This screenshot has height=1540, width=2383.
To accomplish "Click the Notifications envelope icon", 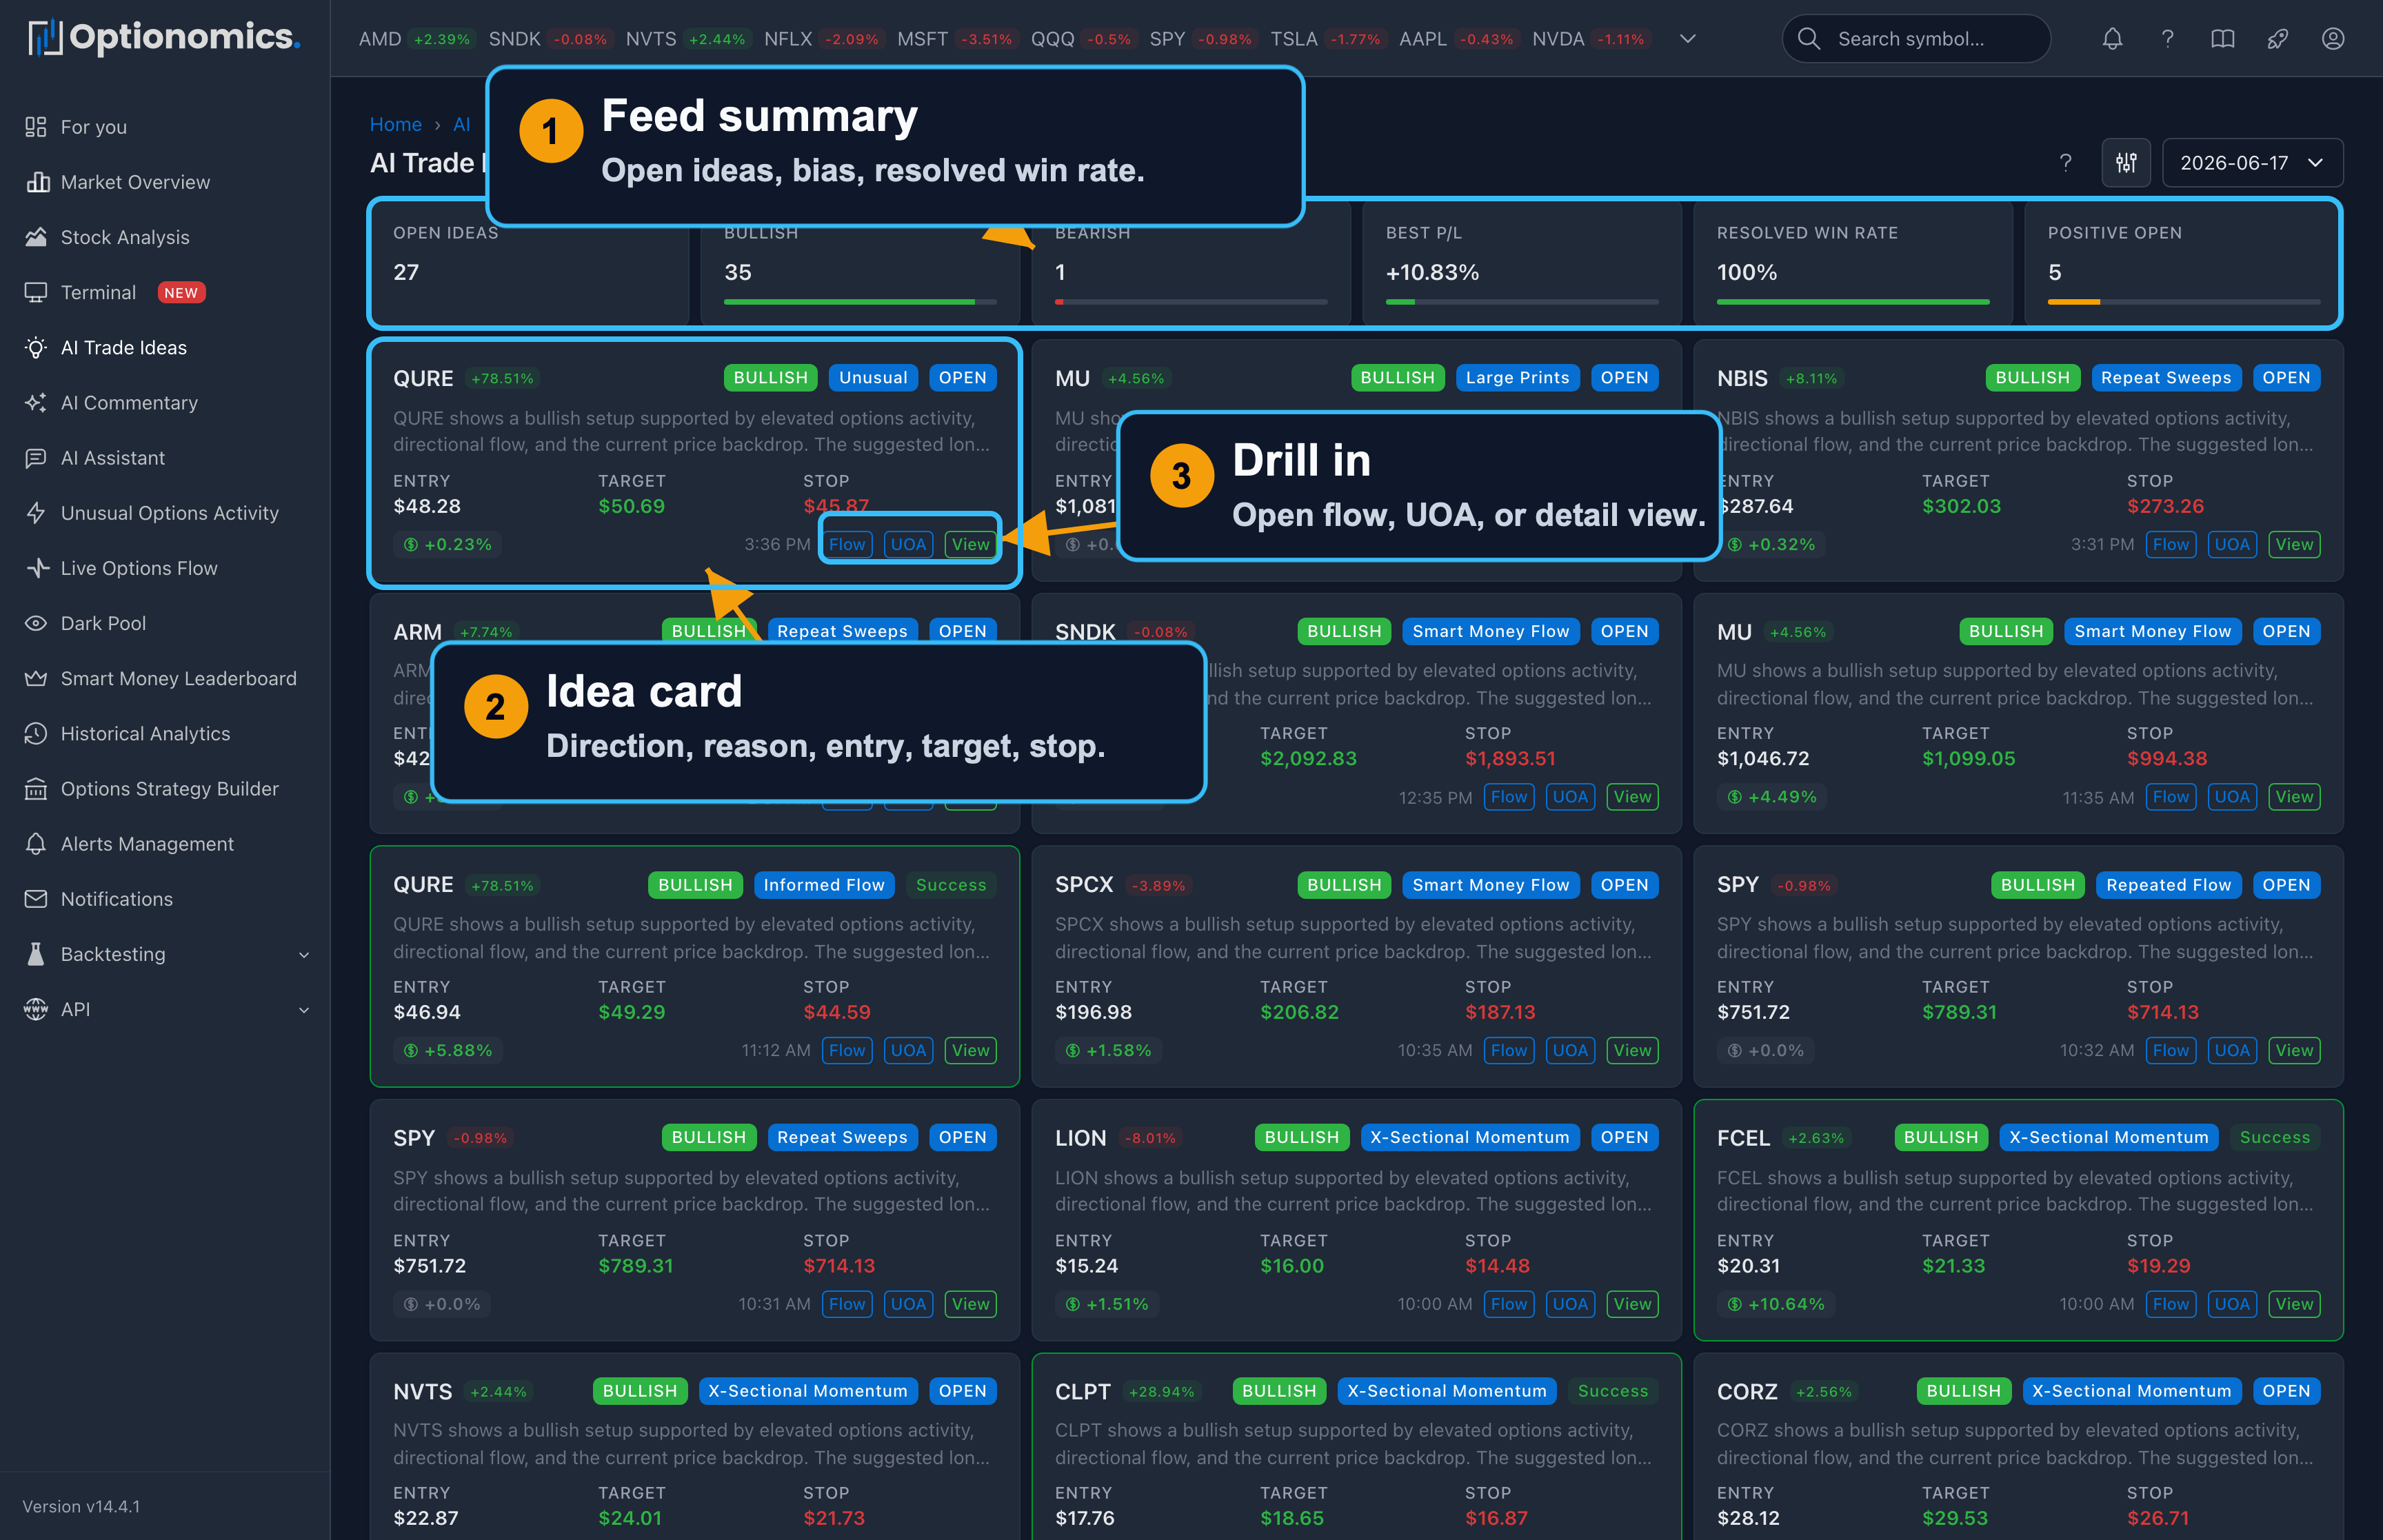I will point(36,898).
